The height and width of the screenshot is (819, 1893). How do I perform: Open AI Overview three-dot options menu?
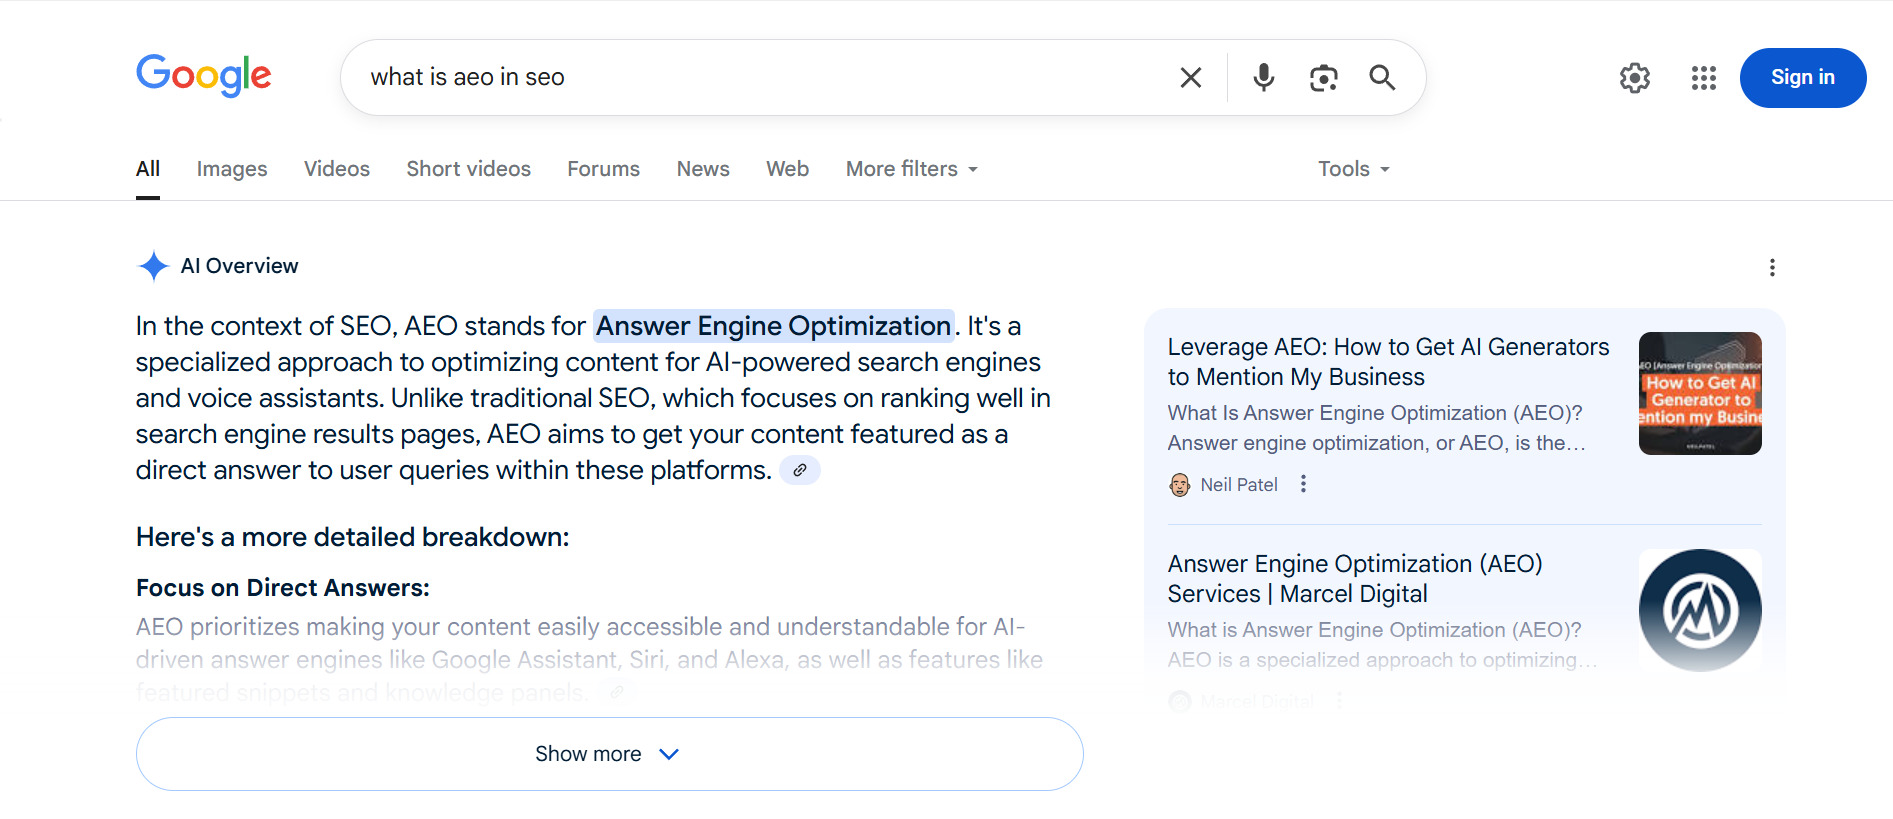point(1772,267)
